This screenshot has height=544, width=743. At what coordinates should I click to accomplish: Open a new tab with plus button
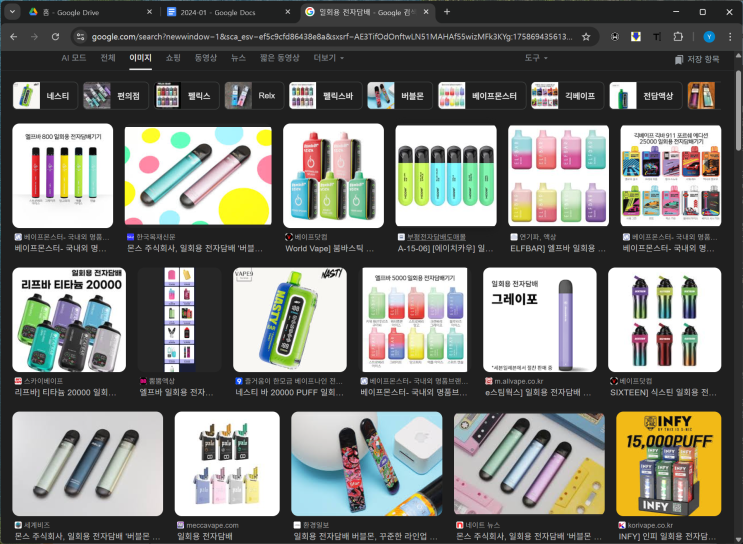pos(446,12)
